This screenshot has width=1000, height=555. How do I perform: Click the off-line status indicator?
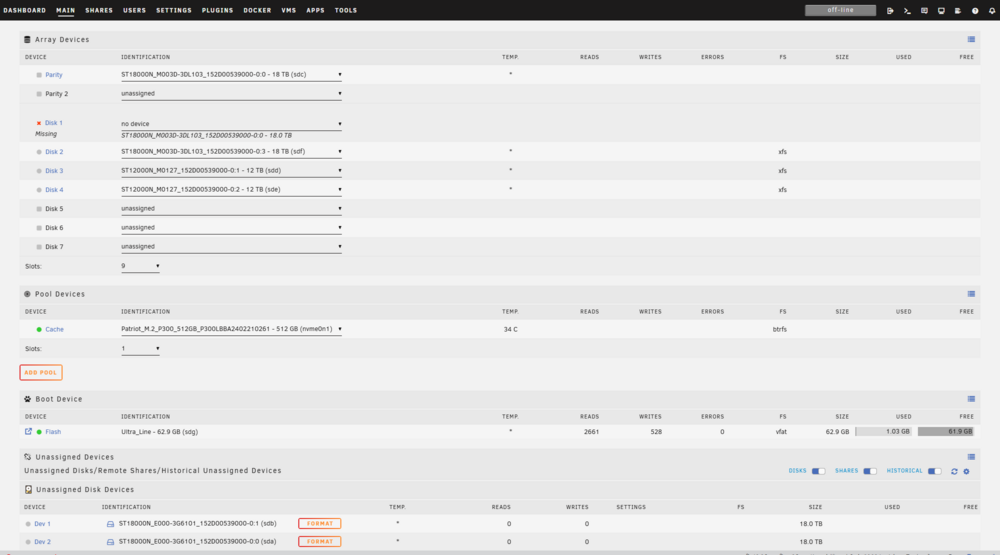[x=840, y=10]
